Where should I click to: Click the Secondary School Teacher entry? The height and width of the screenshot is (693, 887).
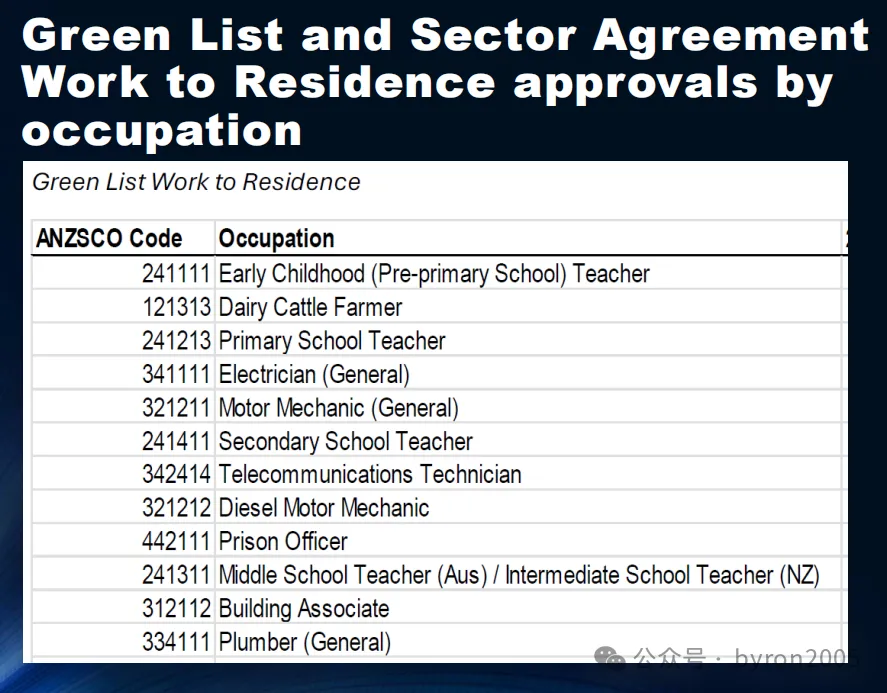coord(345,441)
